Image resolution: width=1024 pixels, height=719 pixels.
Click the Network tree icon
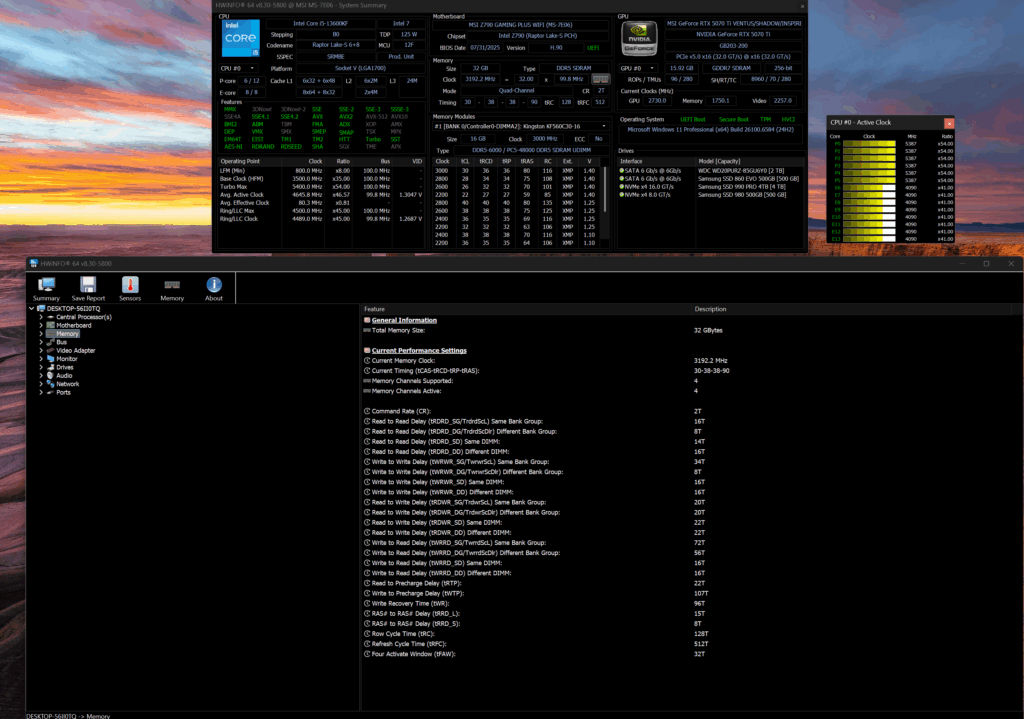pyautogui.click(x=50, y=384)
